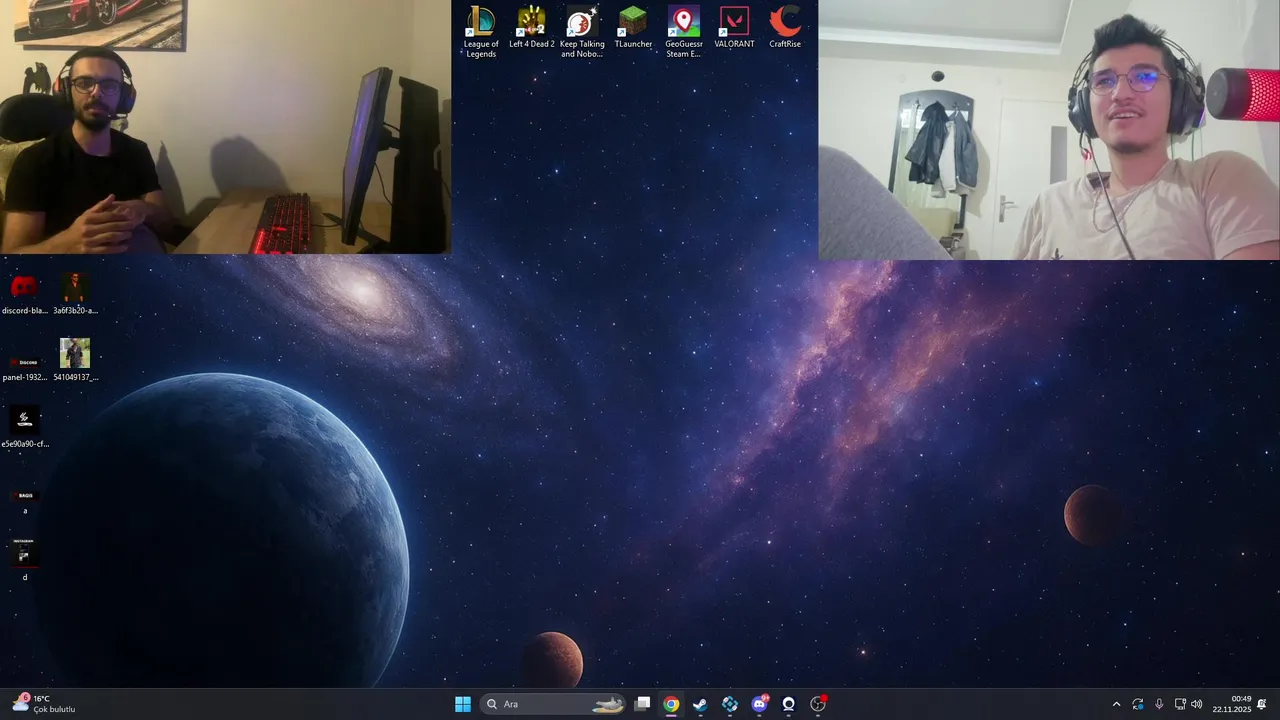Open Task View on the taskbar
The image size is (1280, 720).
point(642,704)
